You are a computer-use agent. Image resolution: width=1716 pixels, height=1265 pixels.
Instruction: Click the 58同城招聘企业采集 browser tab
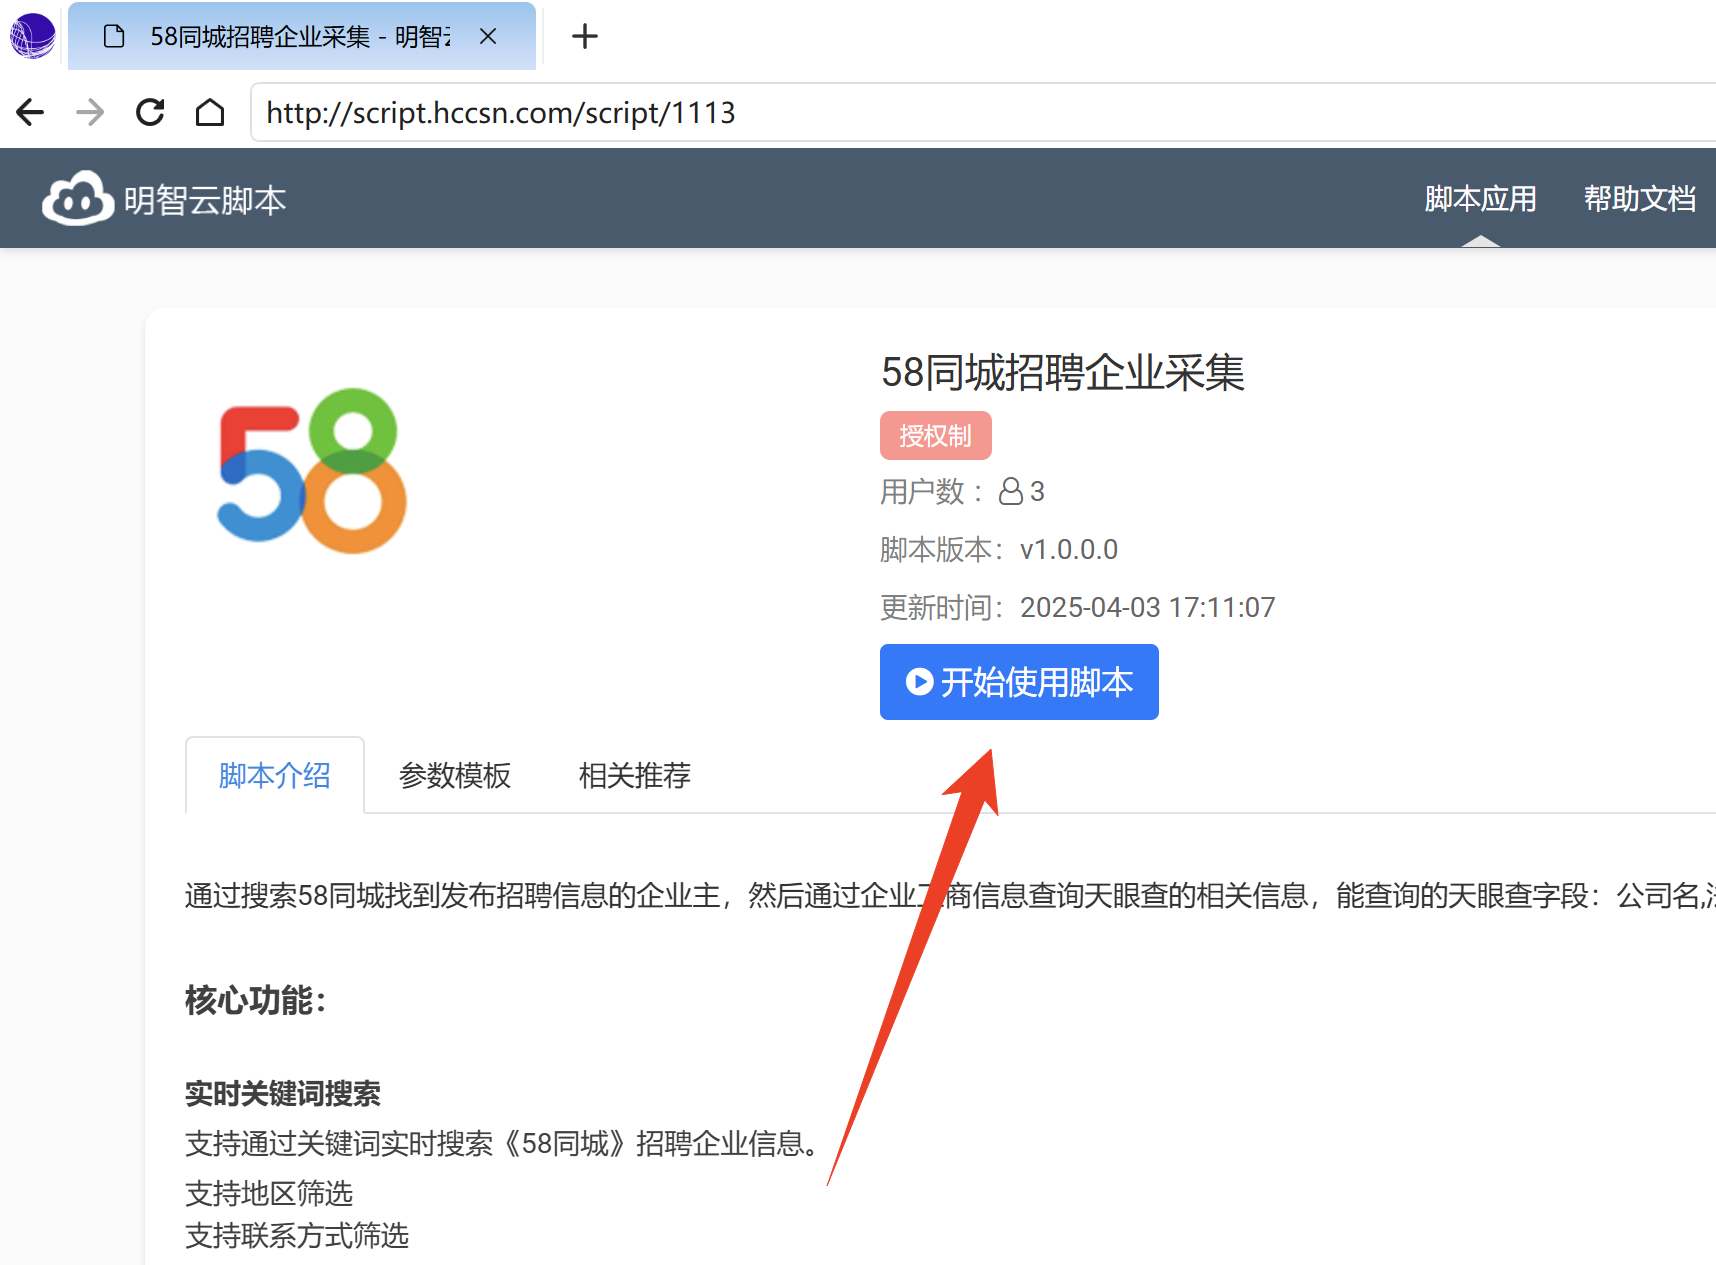(x=302, y=37)
